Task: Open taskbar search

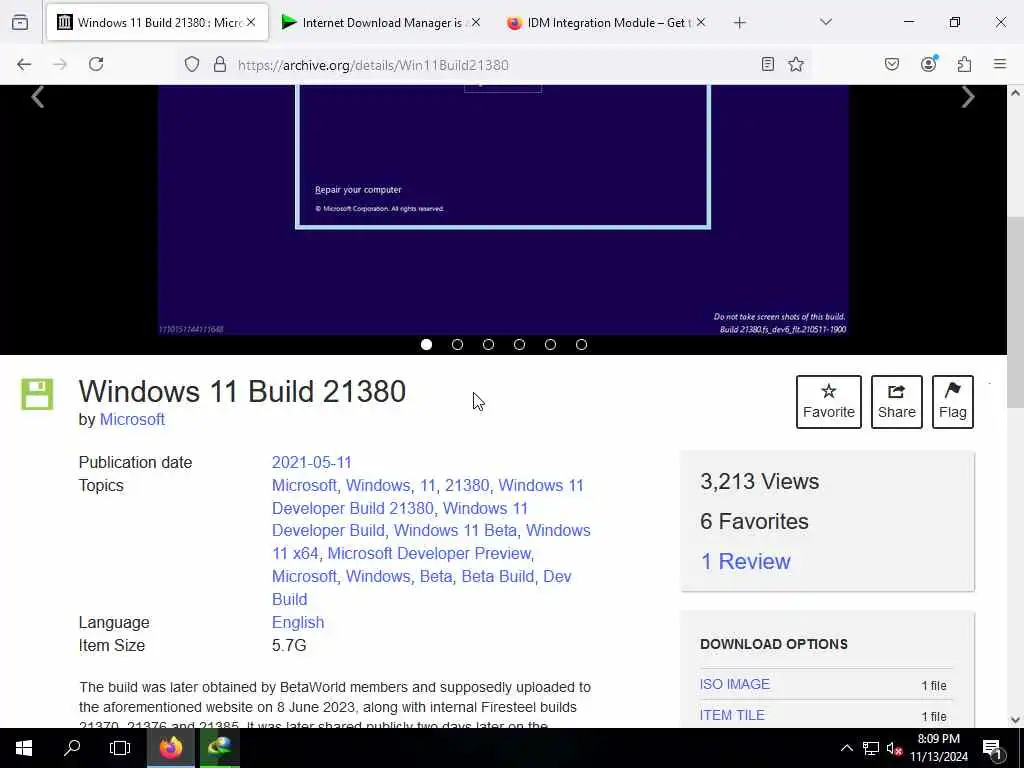Action: pyautogui.click(x=72, y=748)
